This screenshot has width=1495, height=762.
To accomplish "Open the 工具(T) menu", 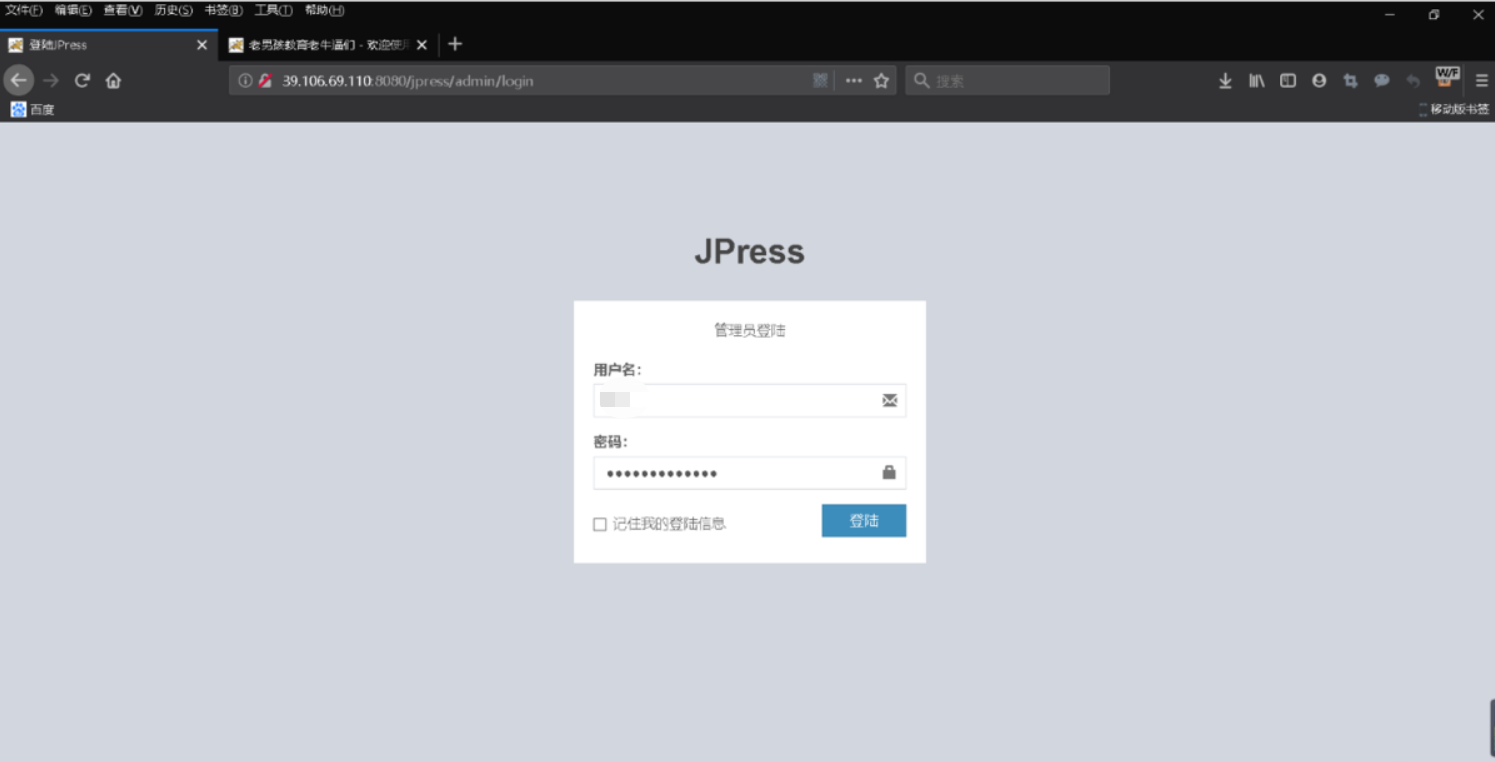I will pos(273,10).
